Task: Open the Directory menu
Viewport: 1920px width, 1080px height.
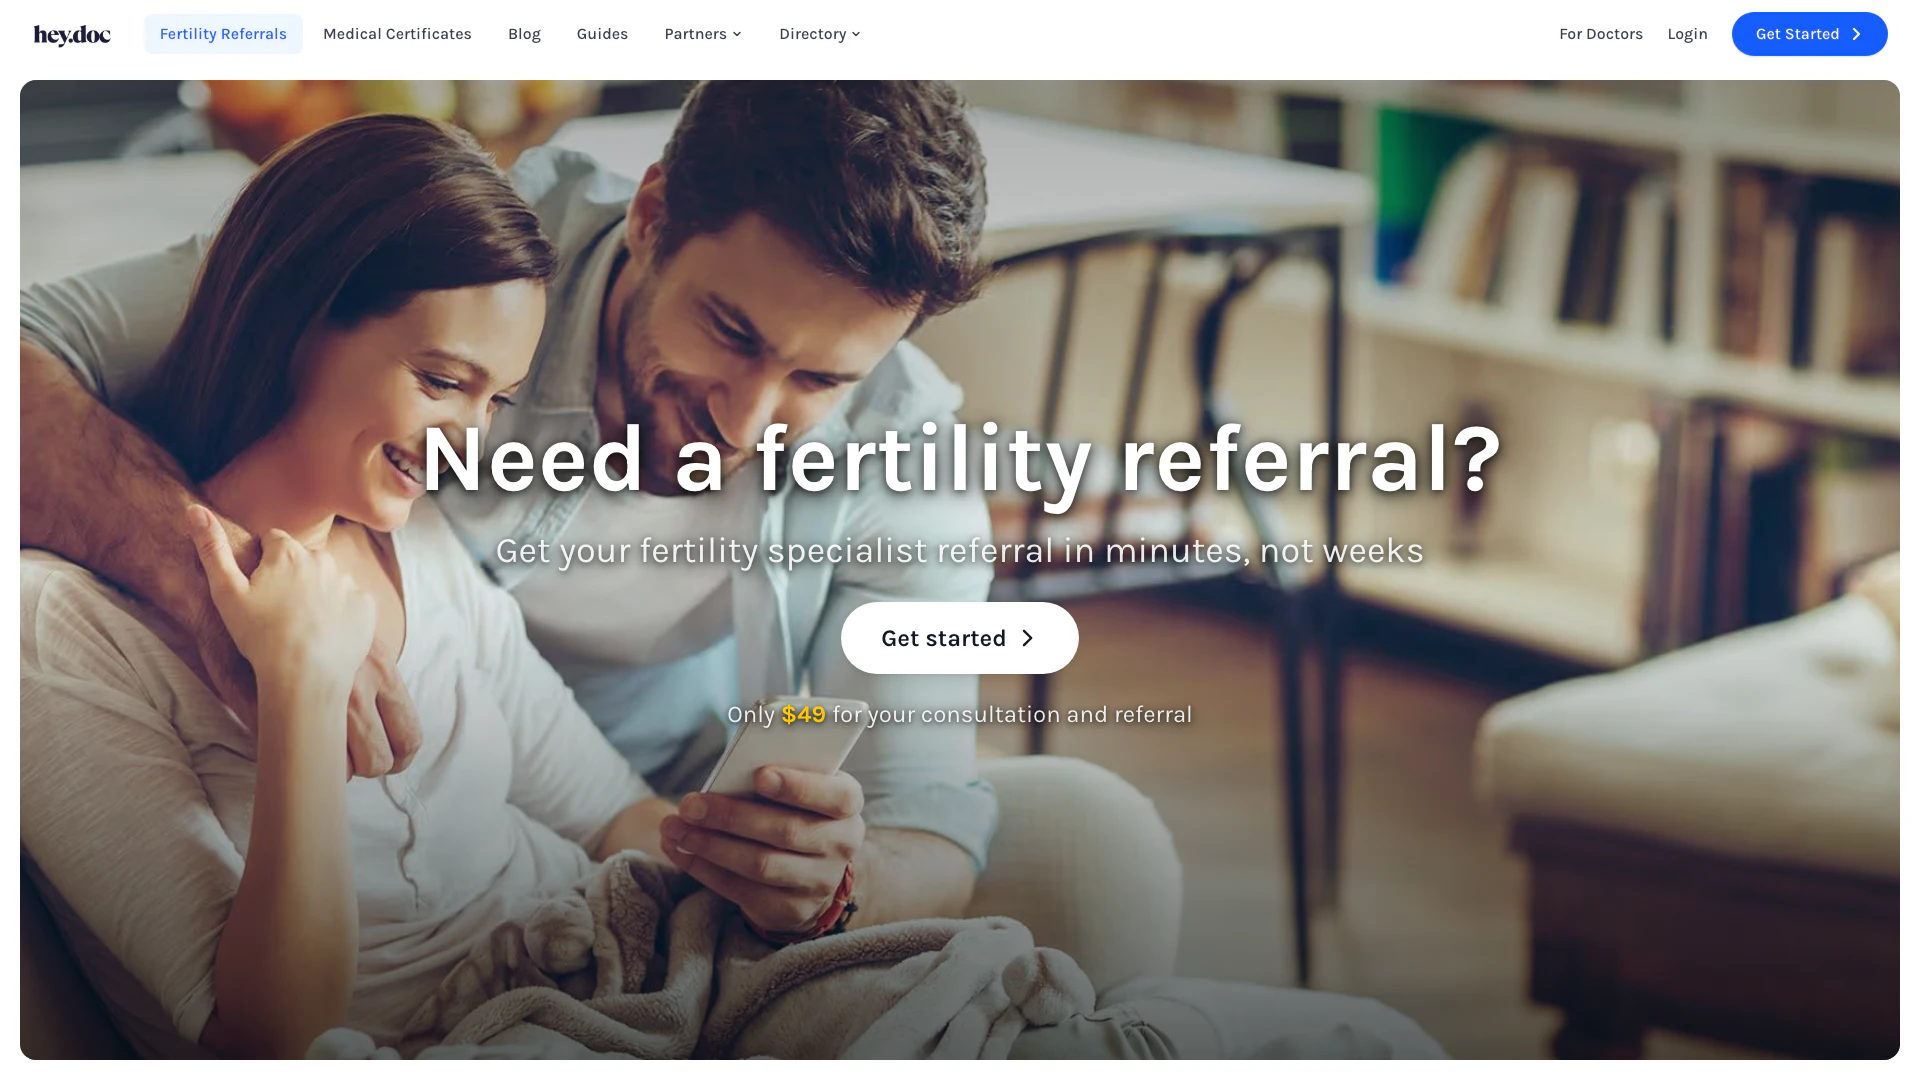Action: (x=820, y=34)
